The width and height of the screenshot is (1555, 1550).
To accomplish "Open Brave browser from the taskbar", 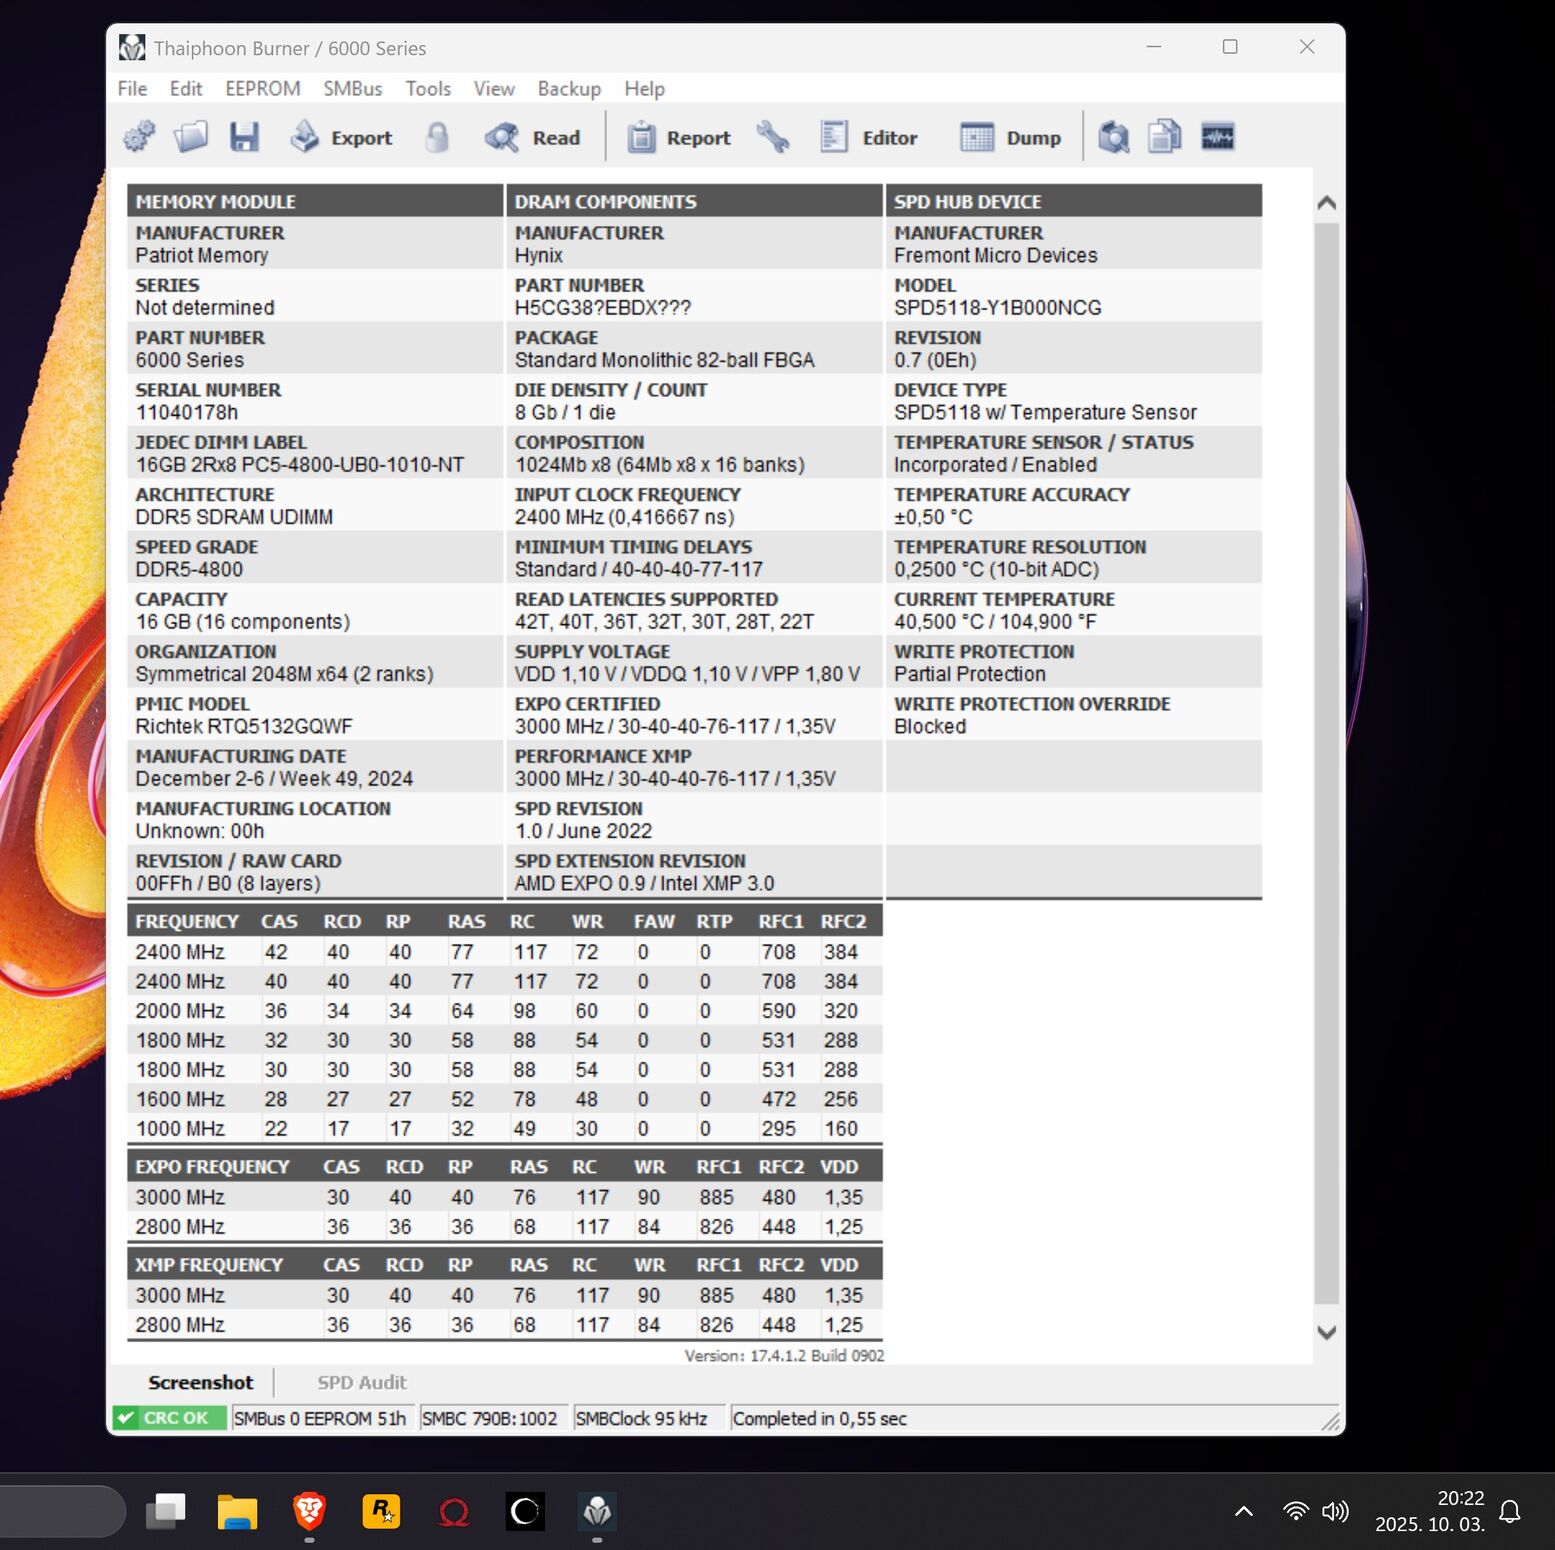I will 310,1511.
